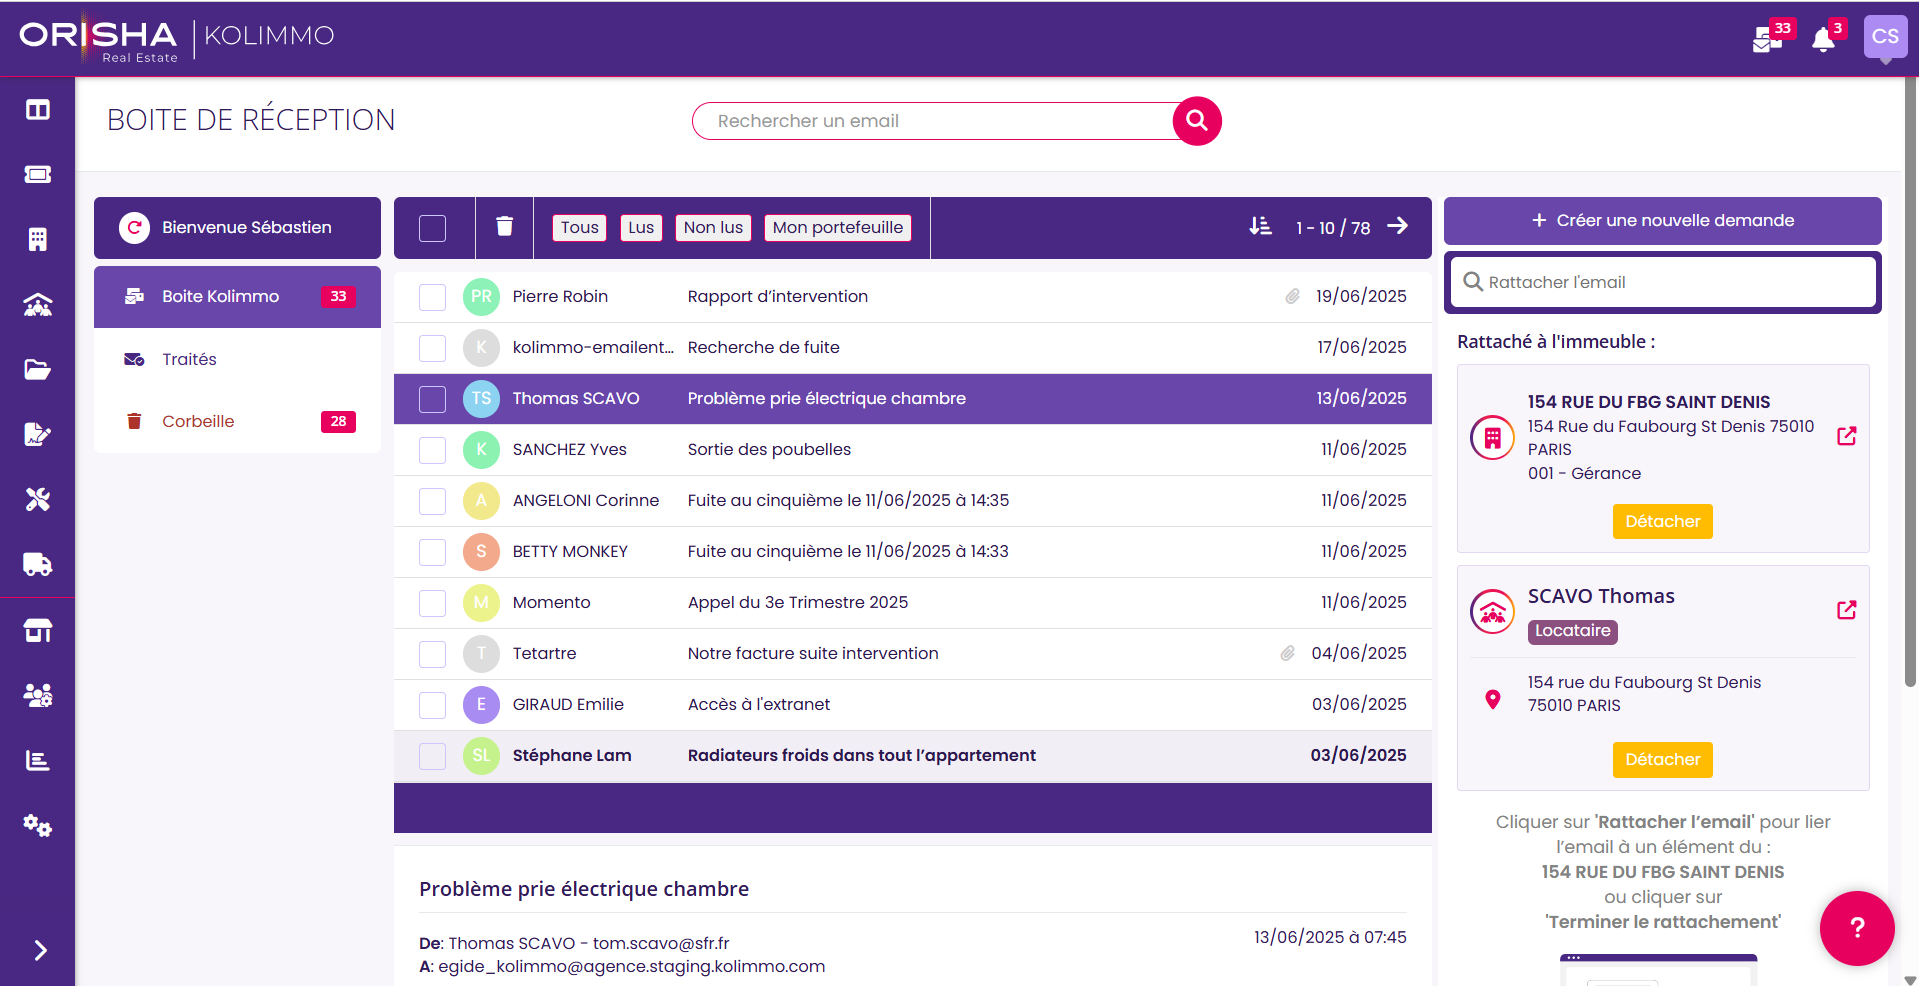1919x986 pixels.
Task: Tick the select-all checkbox in toolbar
Action: point(433,228)
